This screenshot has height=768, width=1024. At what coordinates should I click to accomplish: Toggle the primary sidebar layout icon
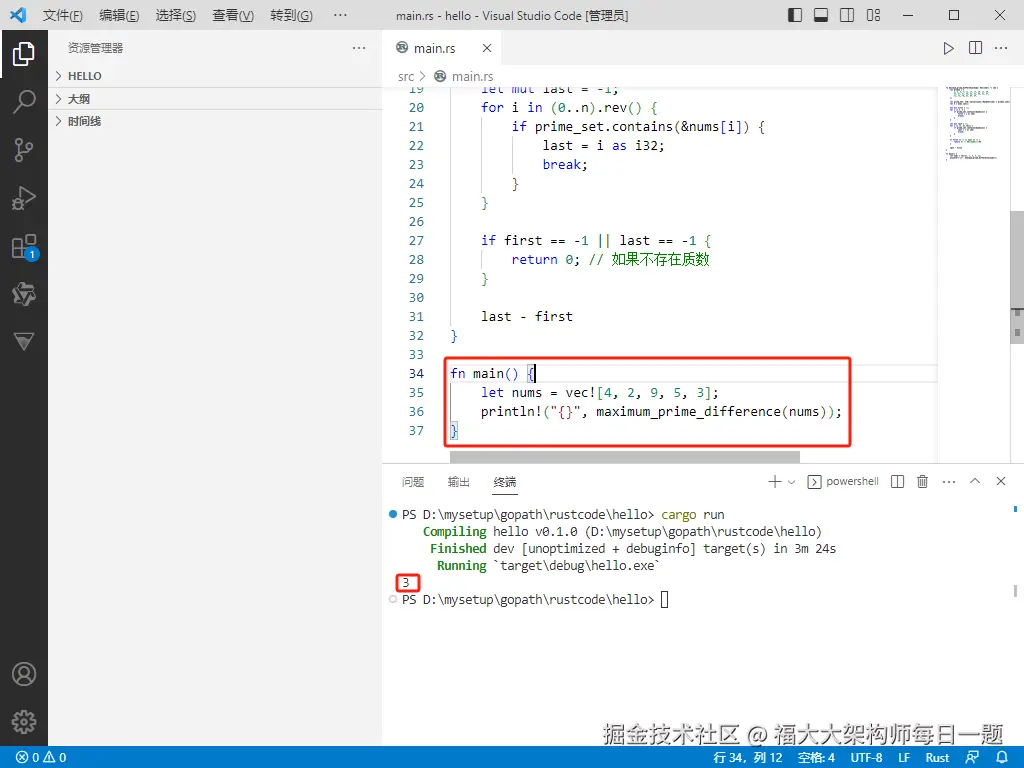(x=795, y=15)
